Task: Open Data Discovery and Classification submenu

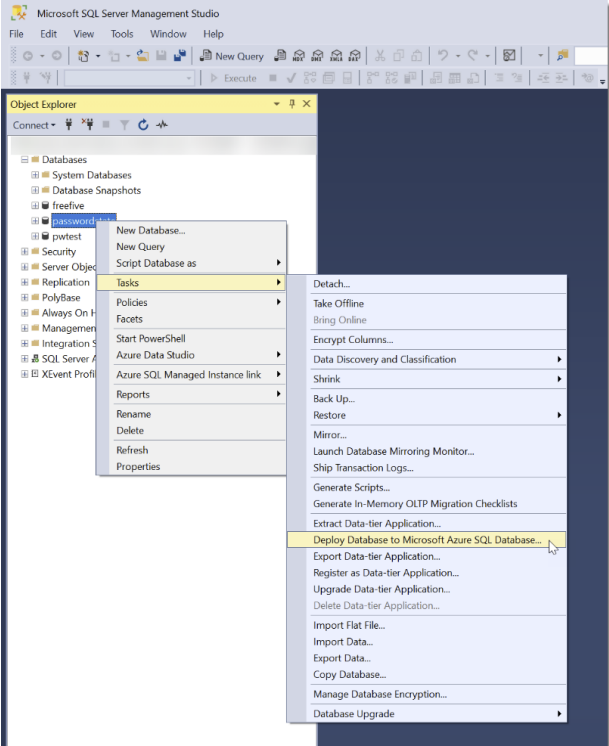Action: click(427, 360)
